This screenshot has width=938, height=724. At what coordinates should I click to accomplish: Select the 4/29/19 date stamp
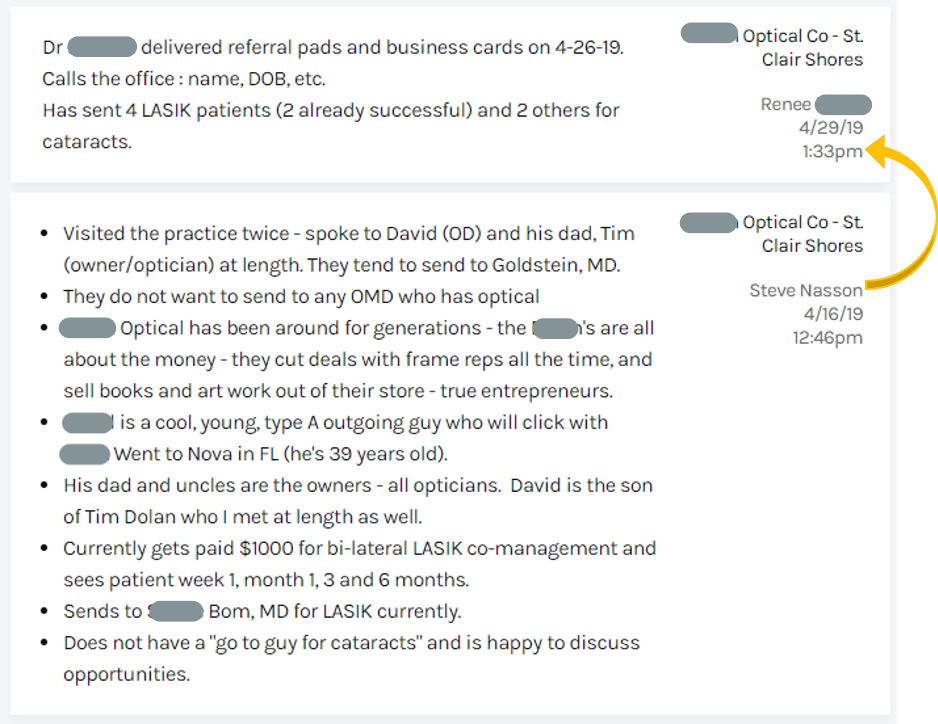[830, 128]
